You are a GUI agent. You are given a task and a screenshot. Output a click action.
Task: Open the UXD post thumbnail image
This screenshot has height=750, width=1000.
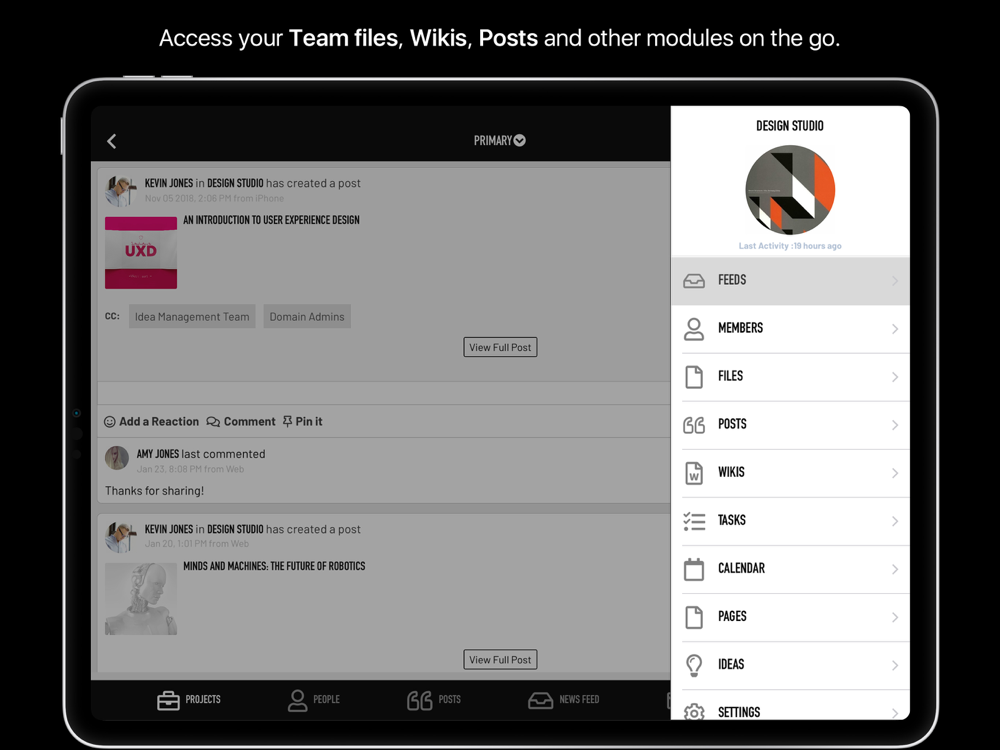[141, 253]
